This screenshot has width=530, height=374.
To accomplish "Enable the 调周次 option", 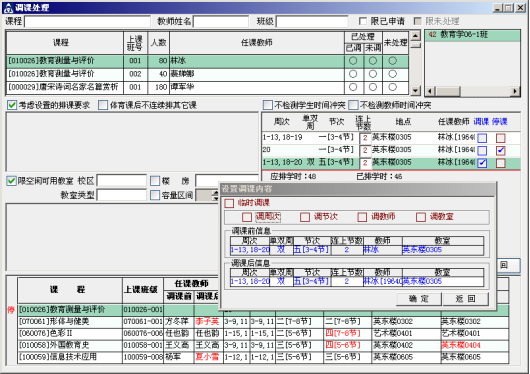I will pos(247,217).
